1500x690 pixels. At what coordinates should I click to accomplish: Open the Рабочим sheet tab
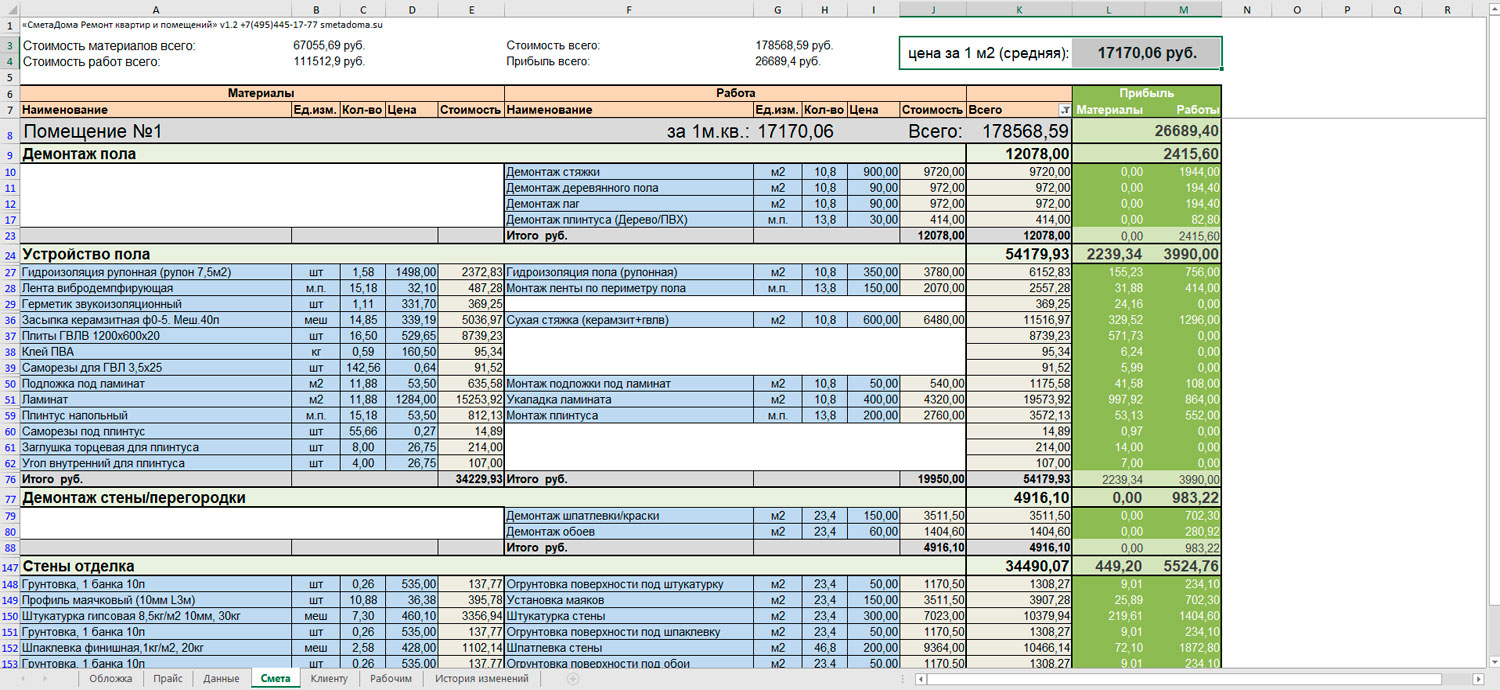[390, 679]
